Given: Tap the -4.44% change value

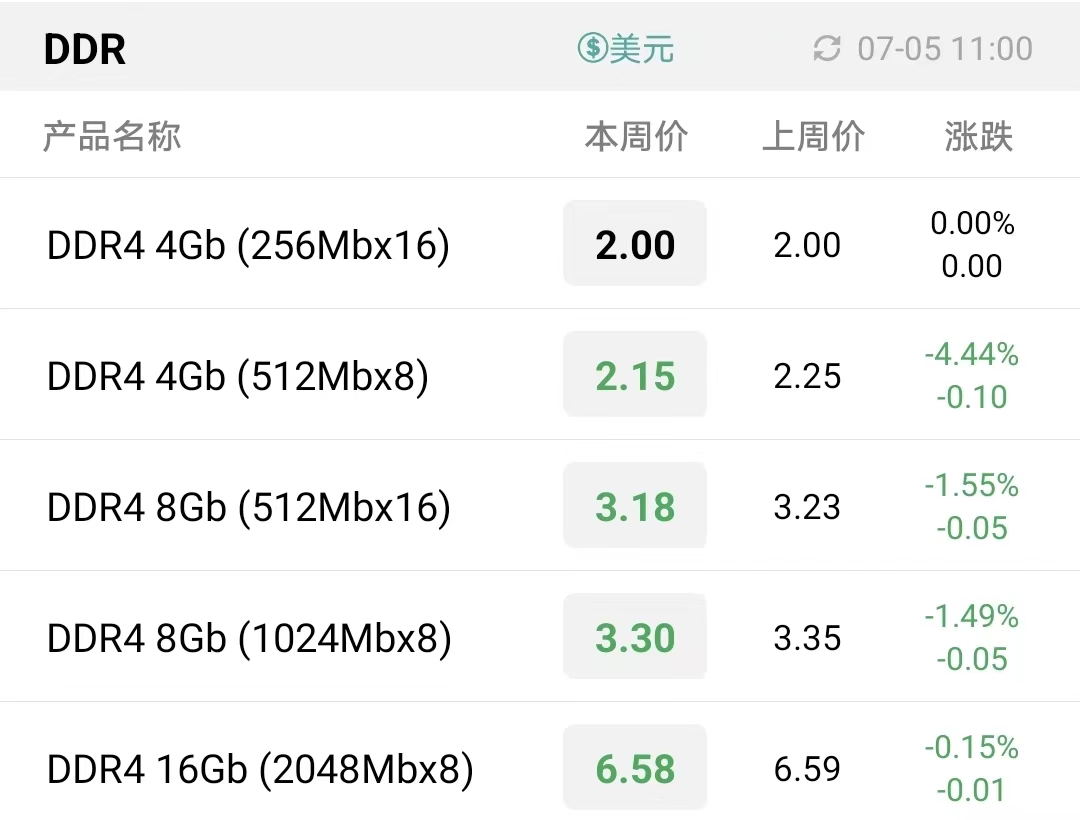Looking at the screenshot, I should coord(971,354).
